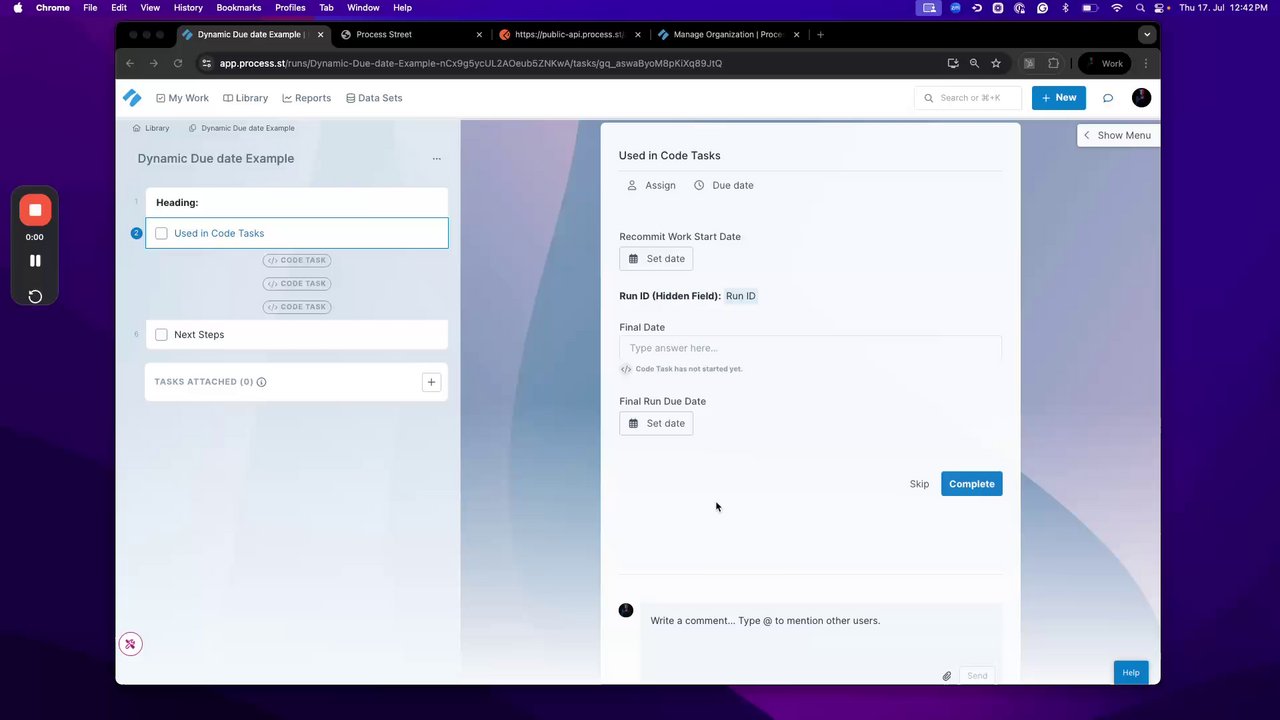Click the three-dots menu beside Dynamic Due date Example
Image resolution: width=1280 pixels, height=720 pixels.
click(436, 159)
